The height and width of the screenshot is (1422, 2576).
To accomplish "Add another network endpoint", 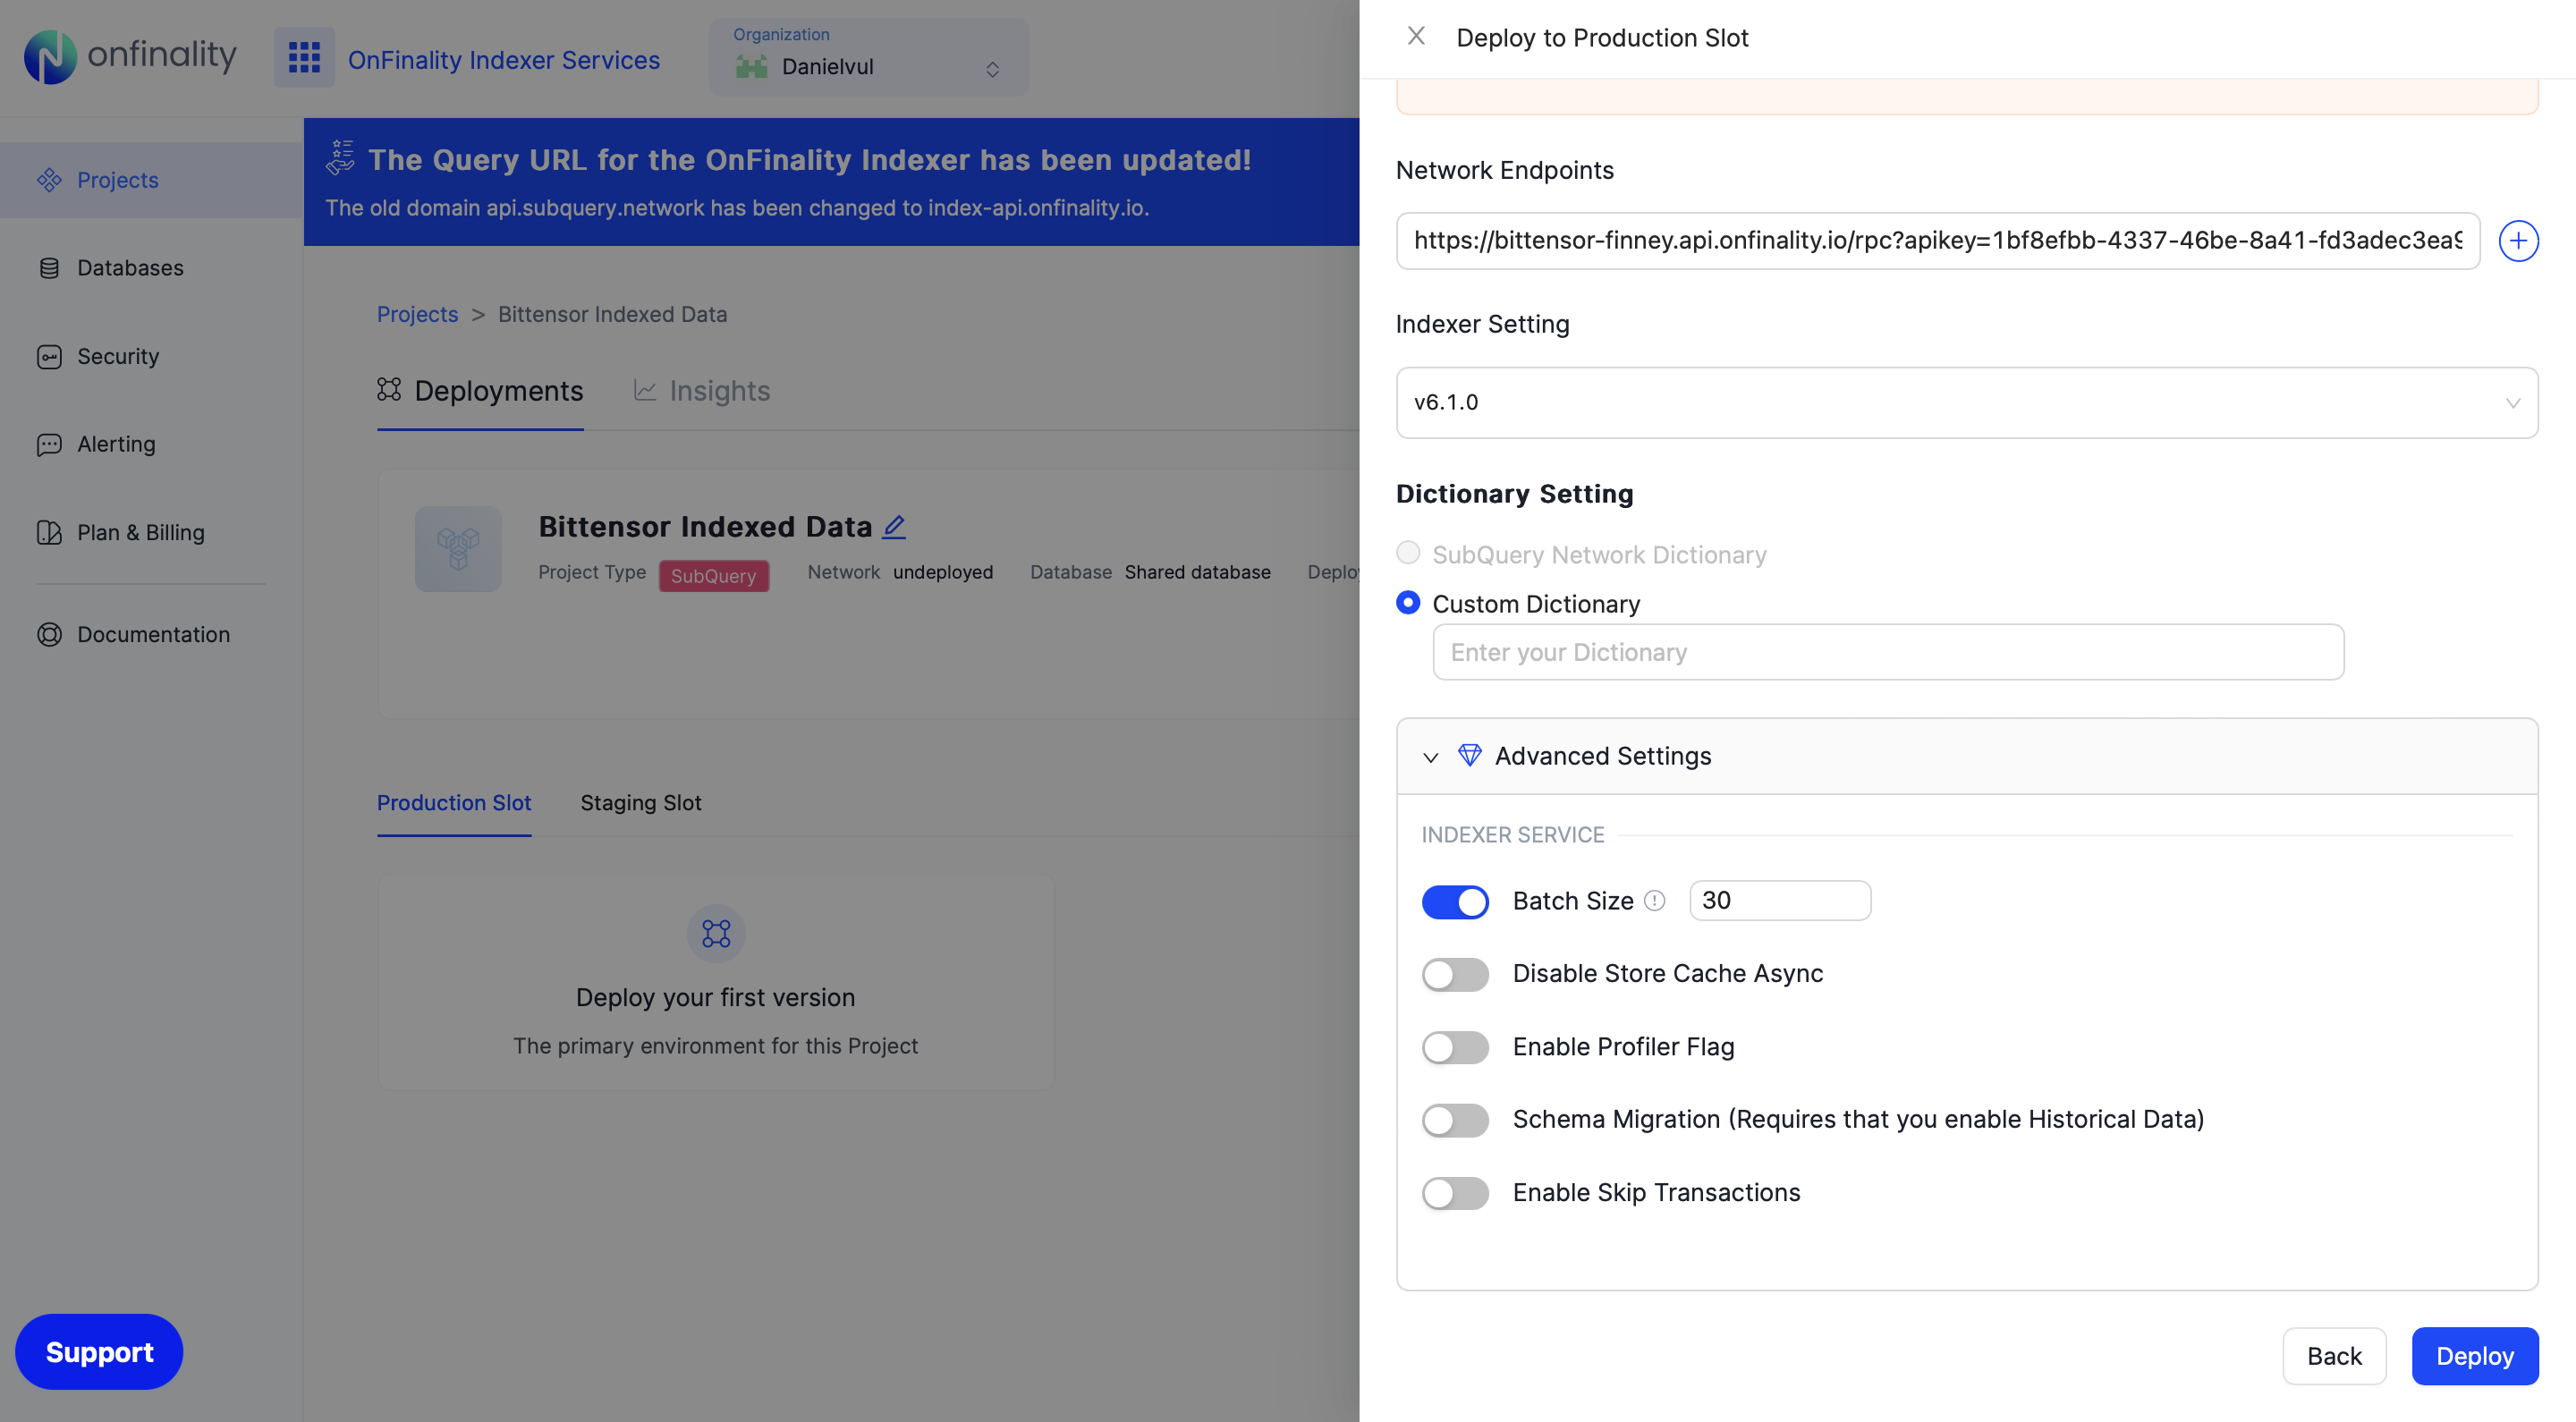I will (x=2518, y=240).
